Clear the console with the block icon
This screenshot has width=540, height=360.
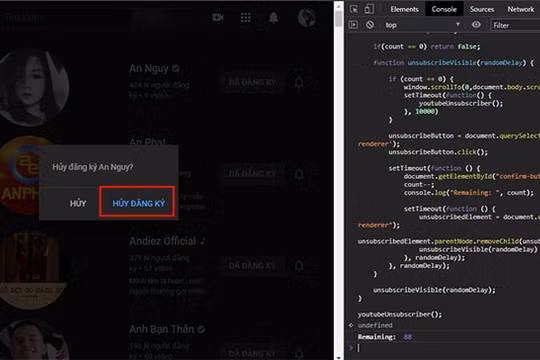click(370, 25)
